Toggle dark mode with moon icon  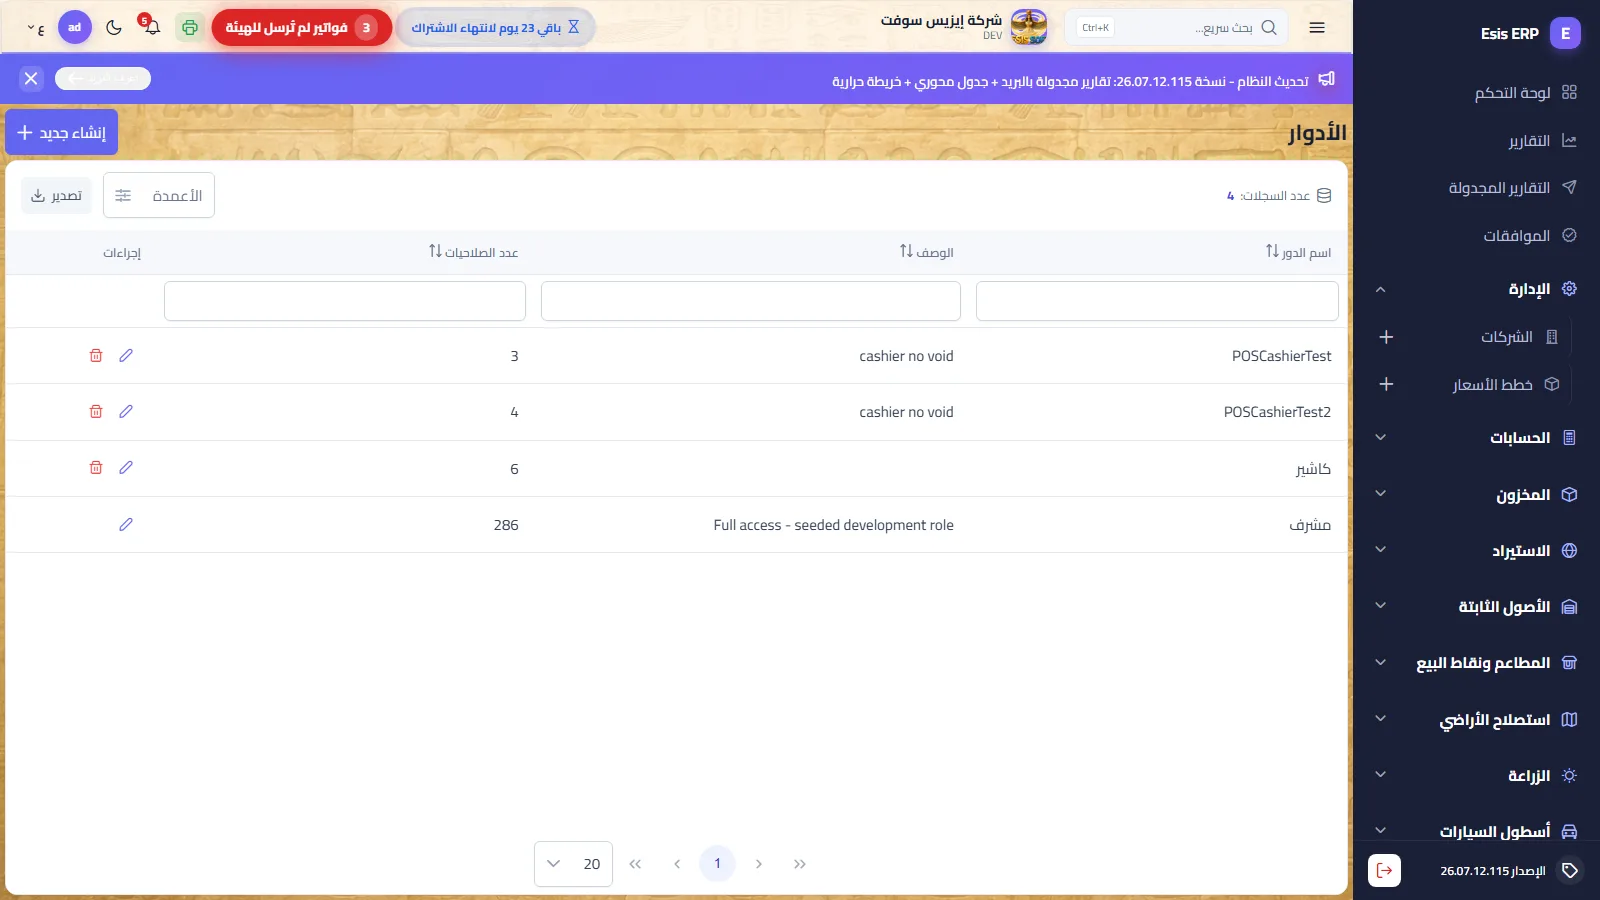coord(114,27)
